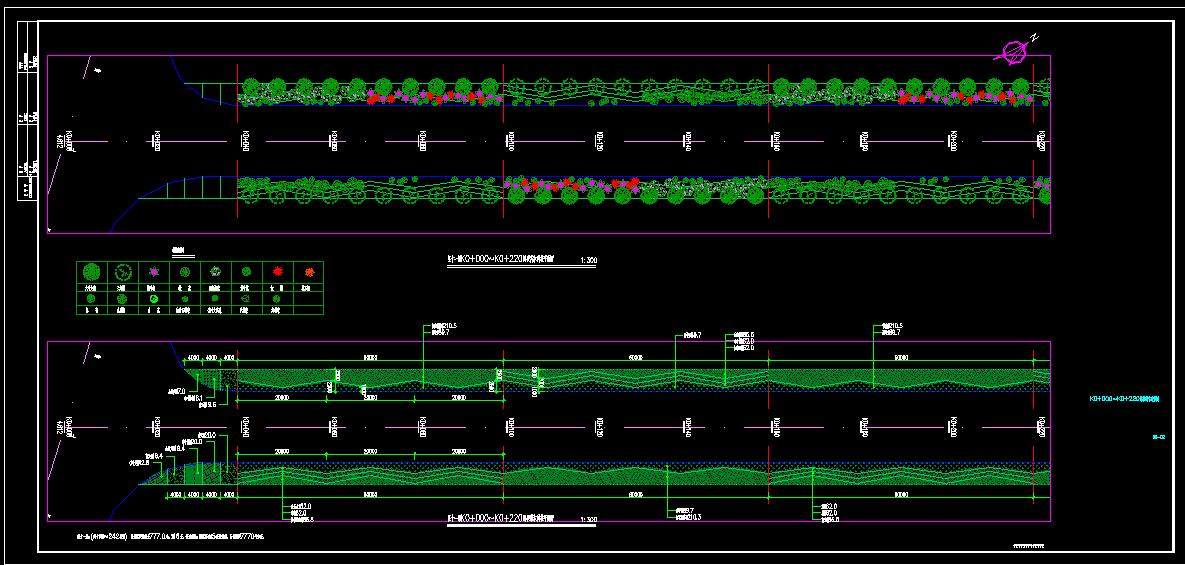Pick the magenta flower symbol in legend
This screenshot has width=1185, height=565.
[x=154, y=271]
